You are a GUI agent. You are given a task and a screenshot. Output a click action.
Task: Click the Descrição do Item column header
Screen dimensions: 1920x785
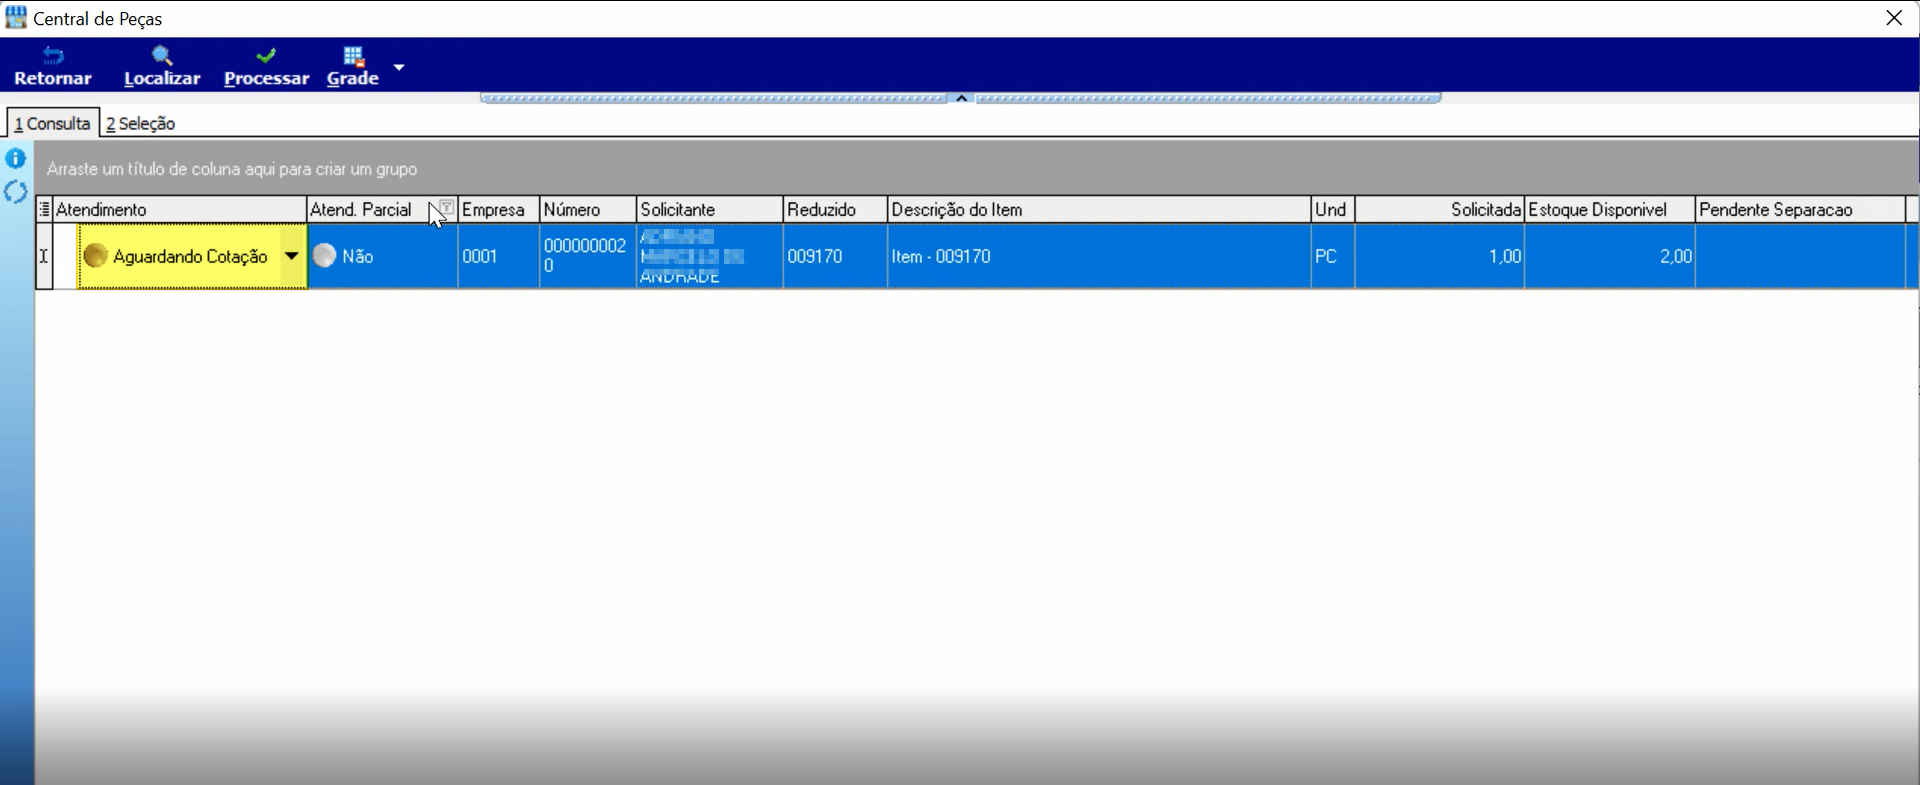coord(1100,209)
